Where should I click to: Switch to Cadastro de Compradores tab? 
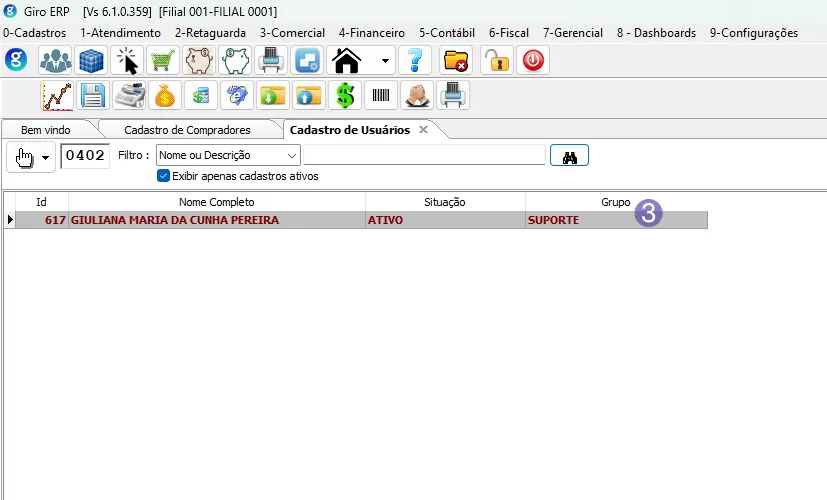[186, 130]
